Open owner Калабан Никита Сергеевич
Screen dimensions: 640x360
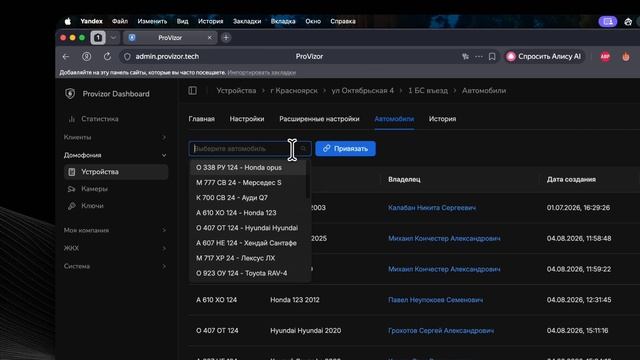432,208
